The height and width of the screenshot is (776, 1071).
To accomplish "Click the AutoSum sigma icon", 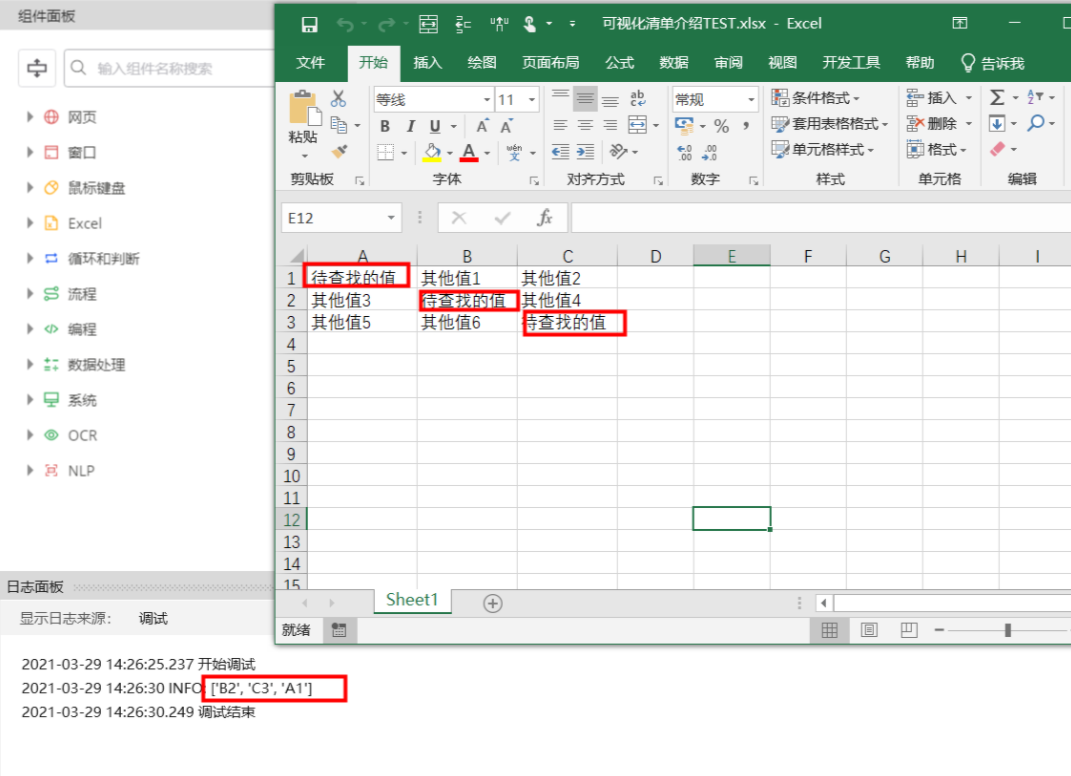I will (x=997, y=98).
